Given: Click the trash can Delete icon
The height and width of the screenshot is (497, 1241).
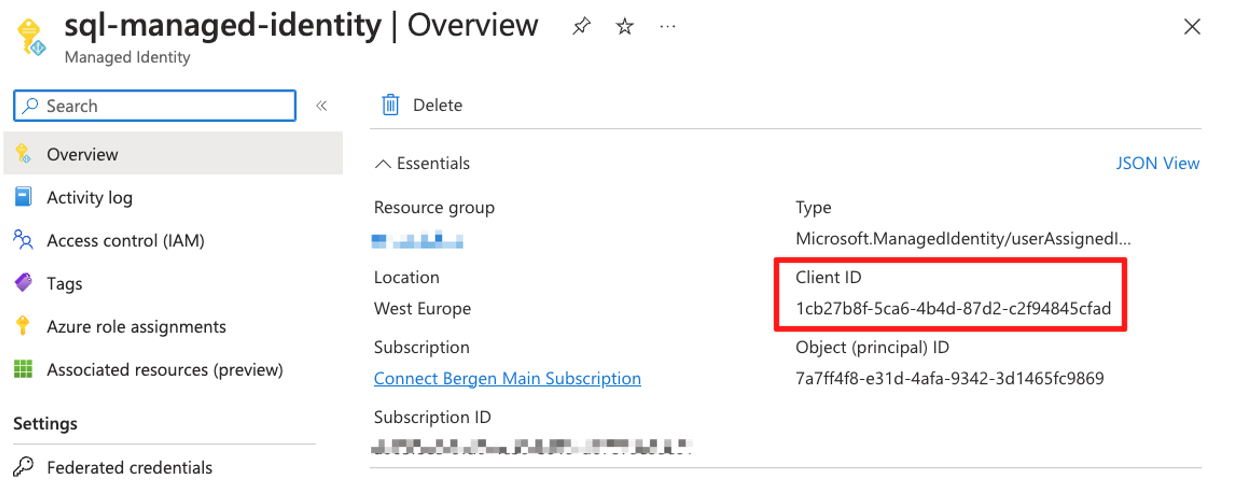Looking at the screenshot, I should tap(391, 105).
